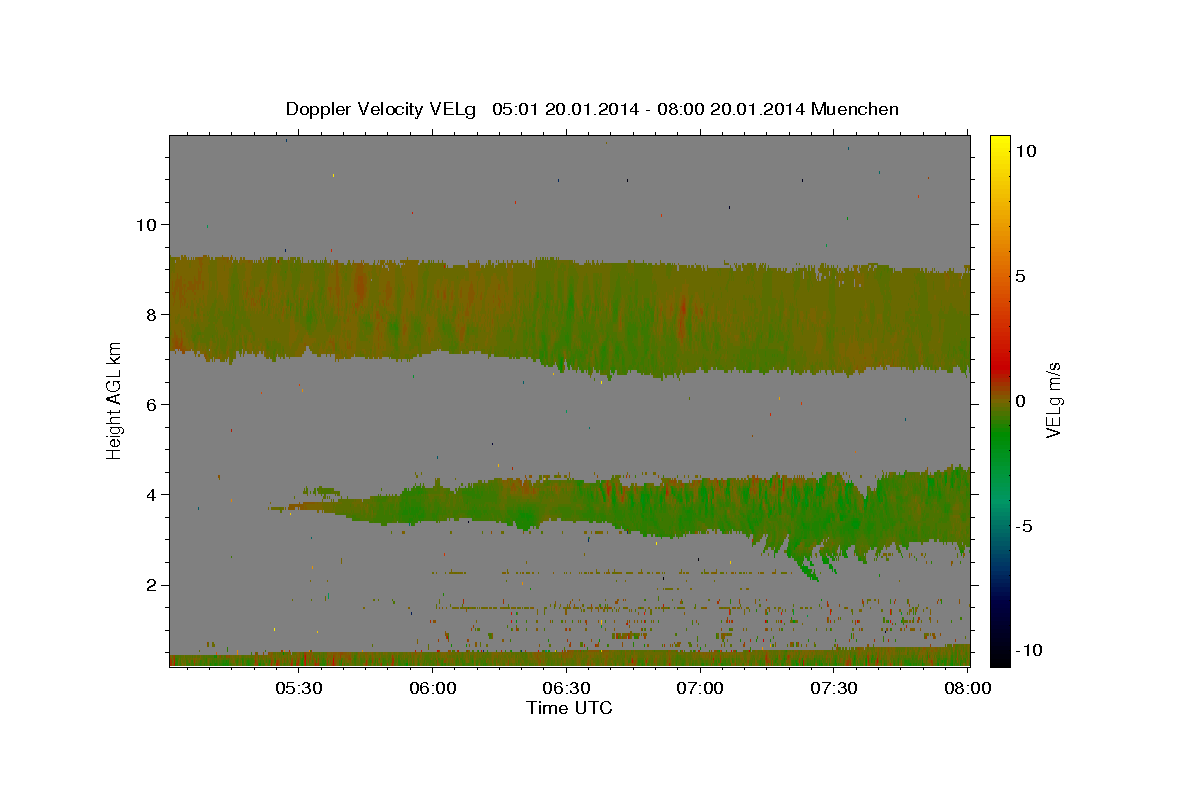1200x800 pixels.
Task: Click the height tick label 6
Action: tap(151, 404)
